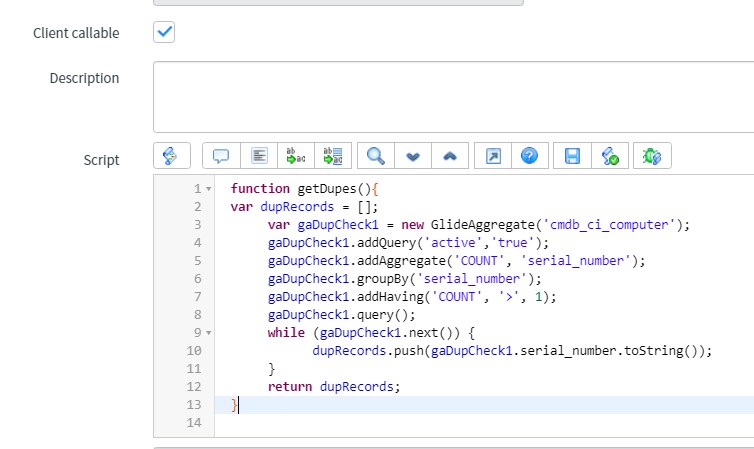Collapse the function fold at line 1
The image size is (754, 449).
pyautogui.click(x=209, y=189)
